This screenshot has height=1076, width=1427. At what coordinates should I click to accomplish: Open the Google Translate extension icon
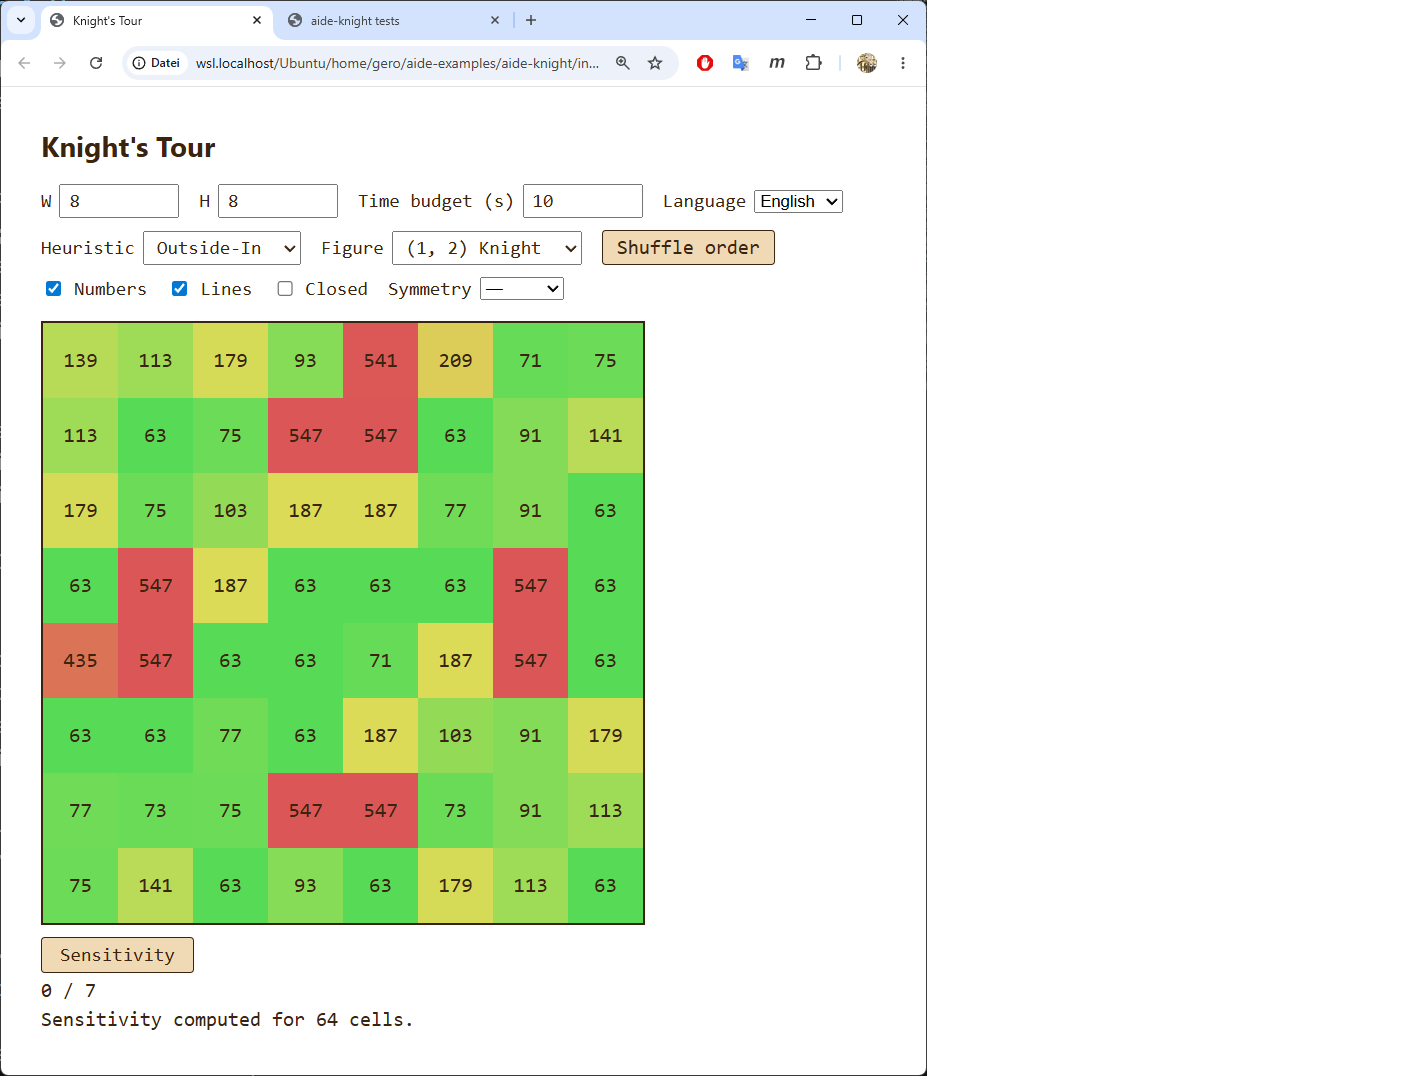(x=741, y=63)
